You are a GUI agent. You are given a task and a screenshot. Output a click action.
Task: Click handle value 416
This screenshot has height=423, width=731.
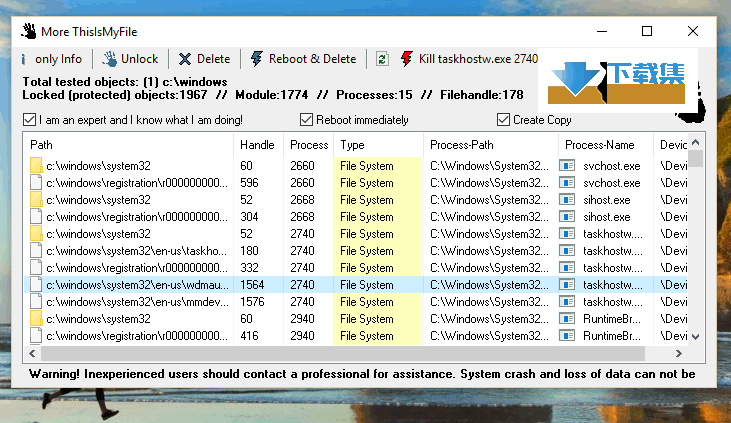pyautogui.click(x=249, y=336)
